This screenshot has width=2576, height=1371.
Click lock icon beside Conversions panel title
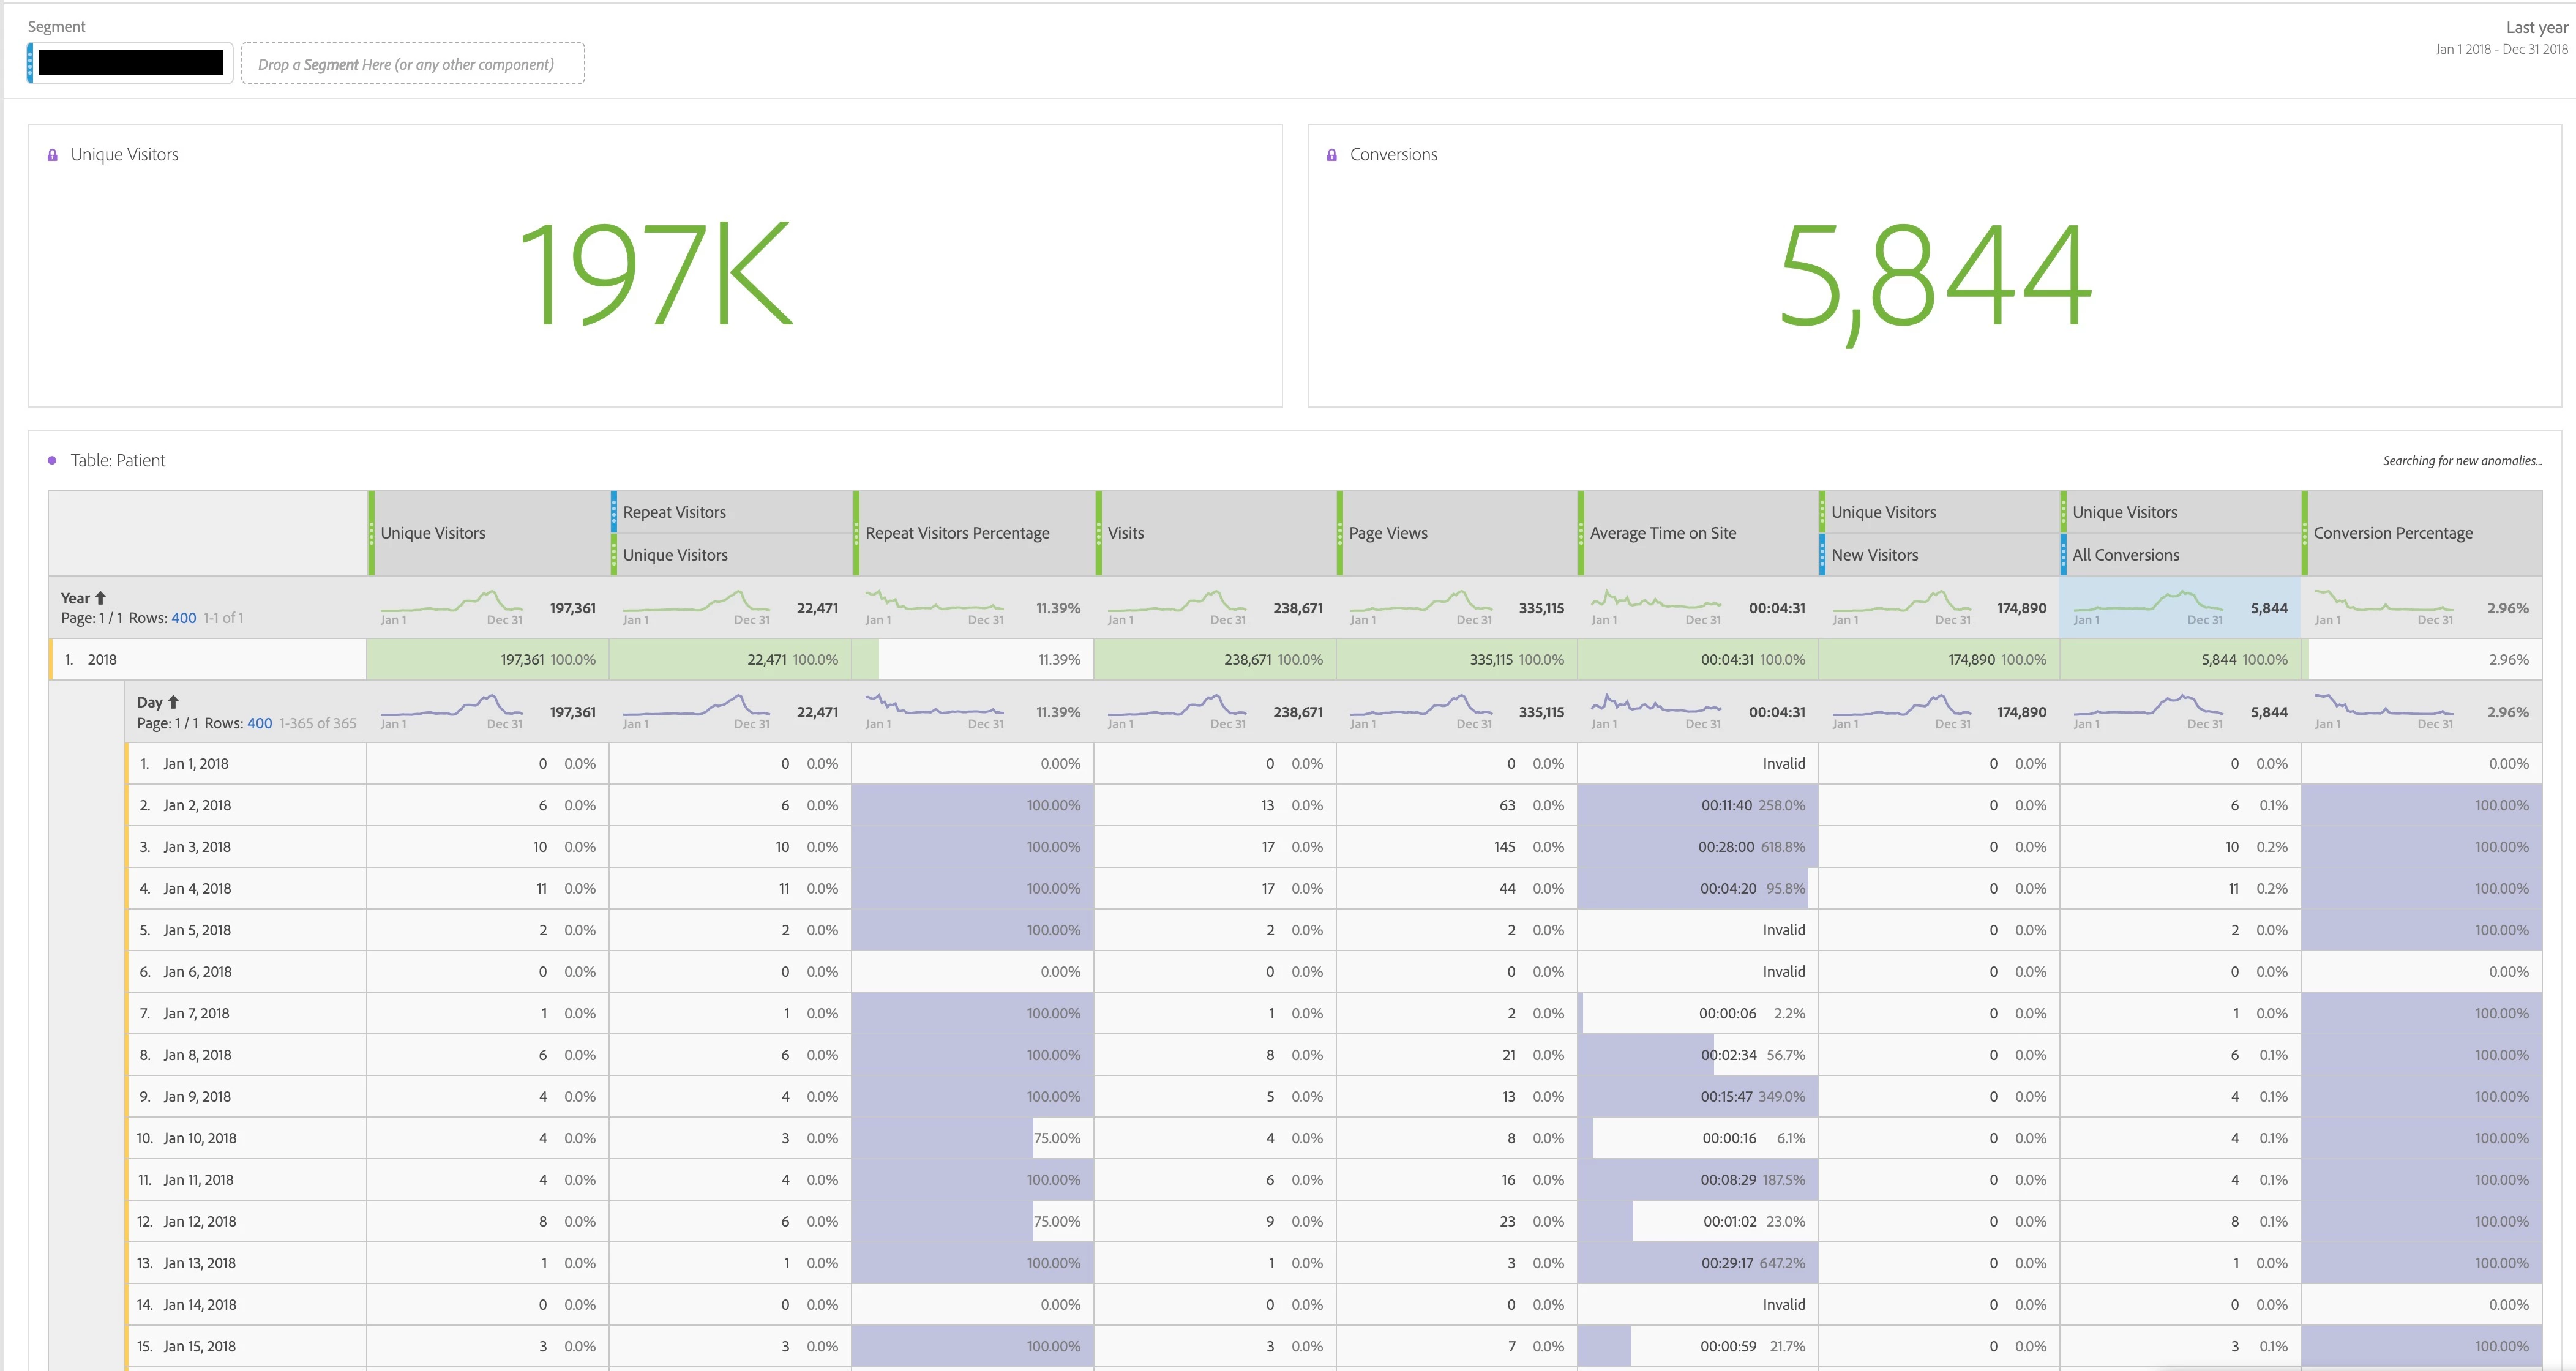click(x=1331, y=155)
